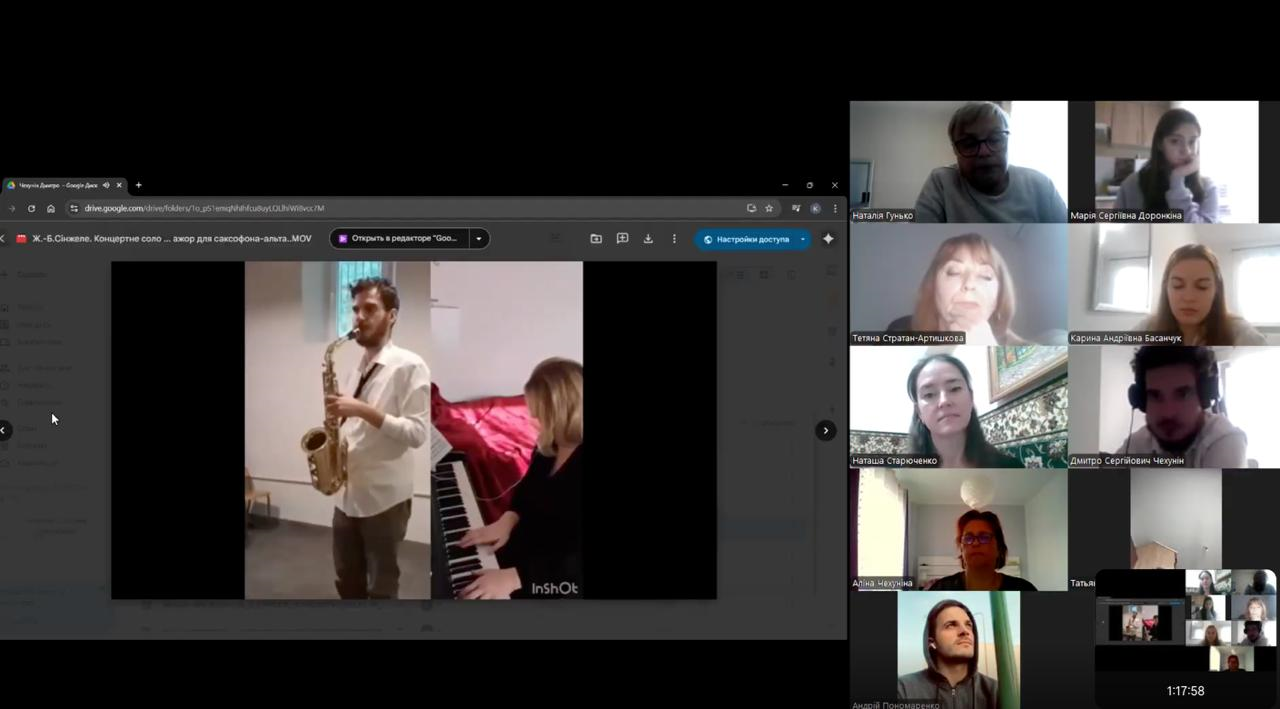Bookmark this page with the star icon
Viewport: 1280px width, 709px height.
click(769, 208)
